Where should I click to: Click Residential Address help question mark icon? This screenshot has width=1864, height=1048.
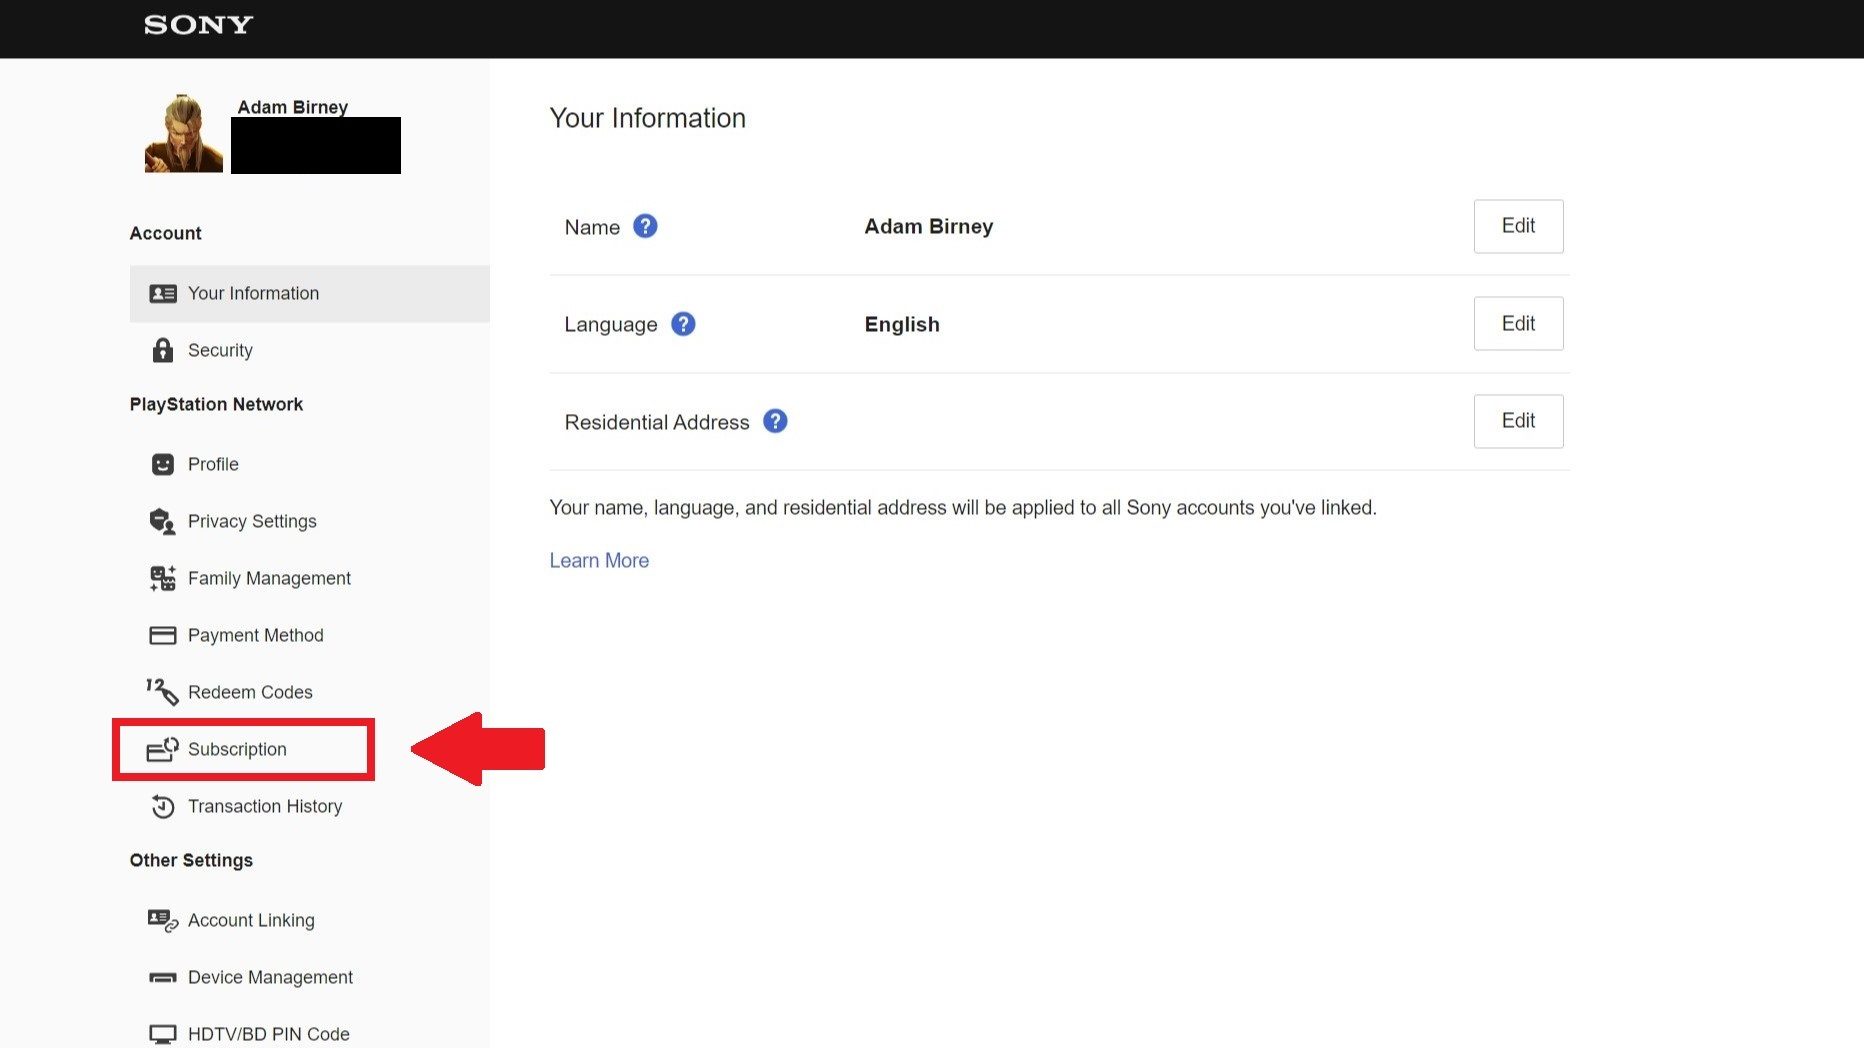(775, 421)
